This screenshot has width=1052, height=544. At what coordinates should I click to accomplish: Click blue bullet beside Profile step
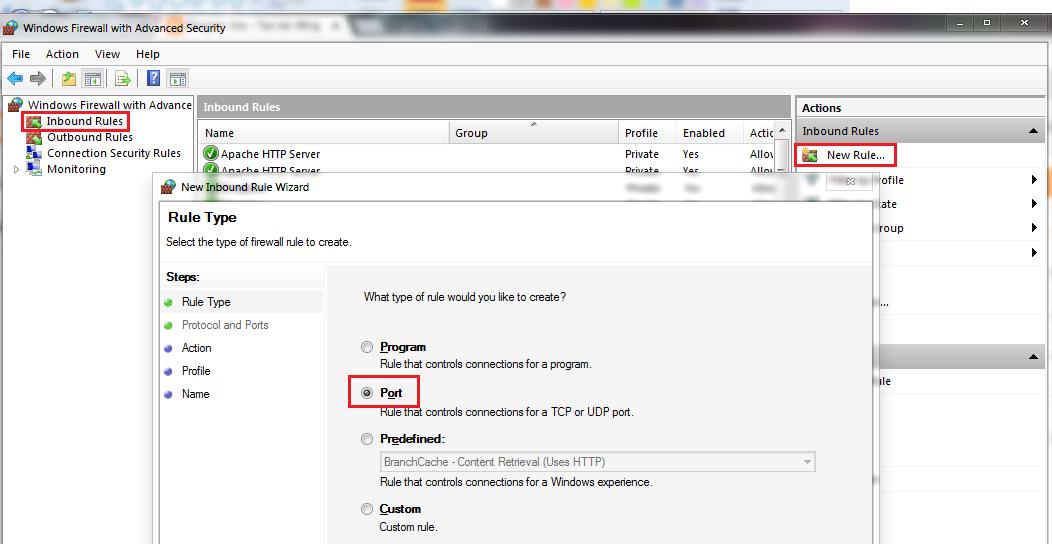tap(168, 371)
